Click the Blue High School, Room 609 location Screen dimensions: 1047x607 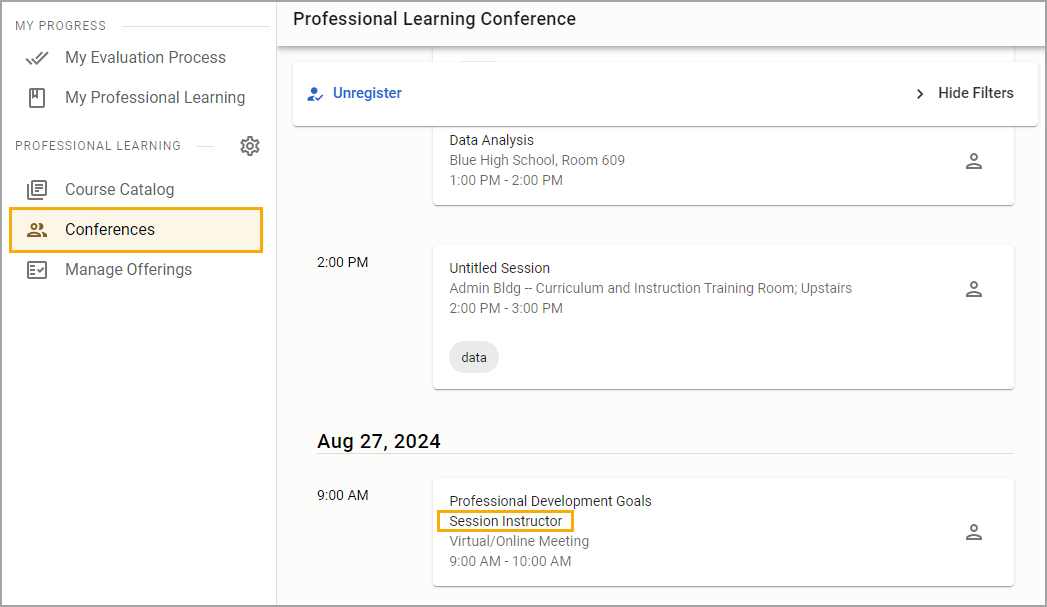pyautogui.click(x=537, y=160)
